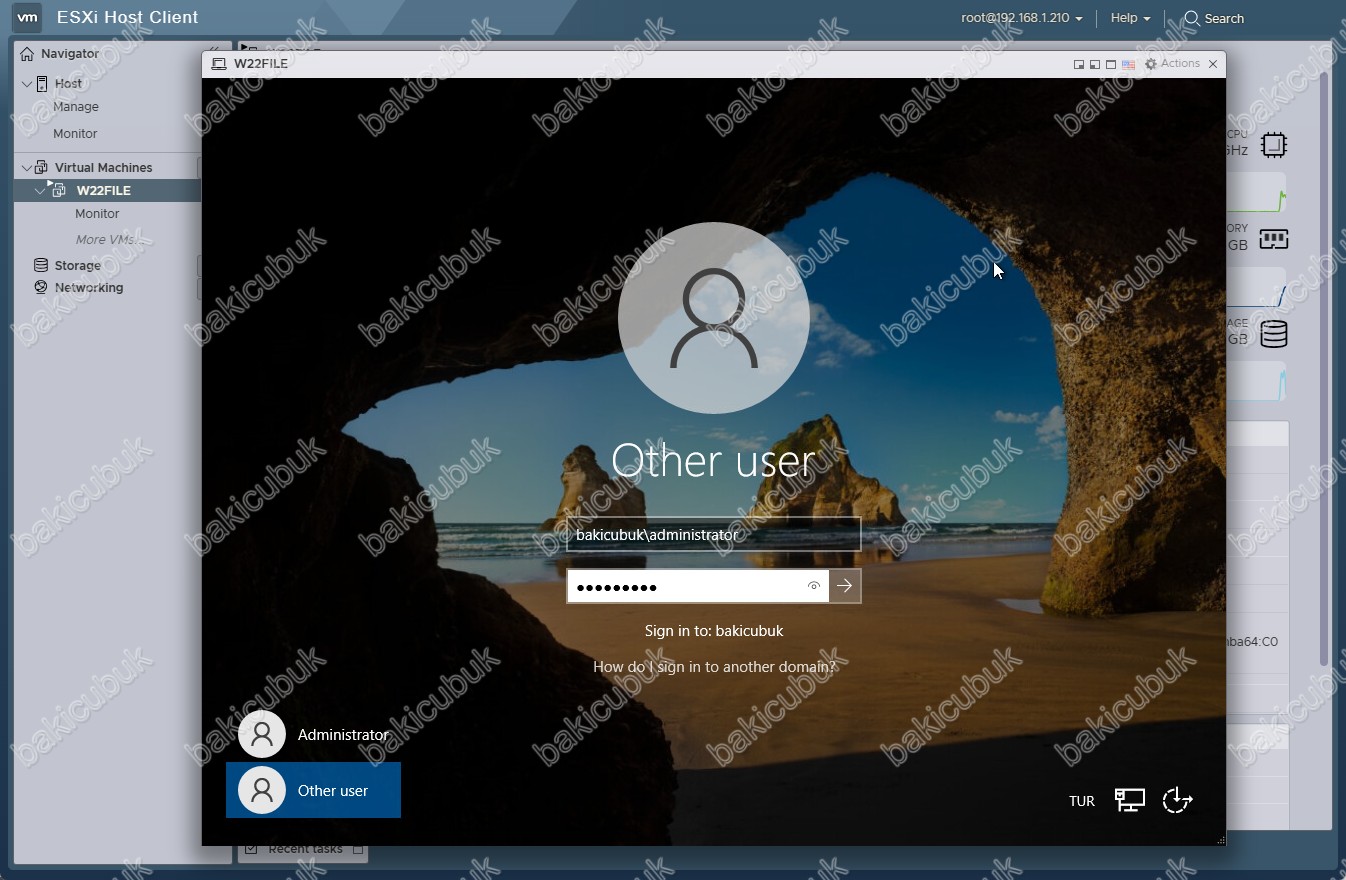
Task: Click the VMware vm logo
Action: [28, 17]
